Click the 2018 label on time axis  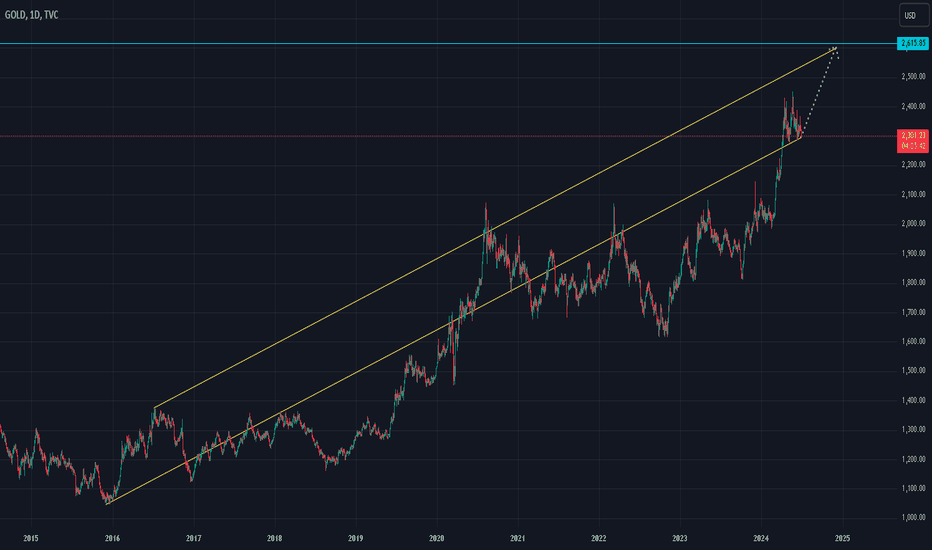click(275, 539)
